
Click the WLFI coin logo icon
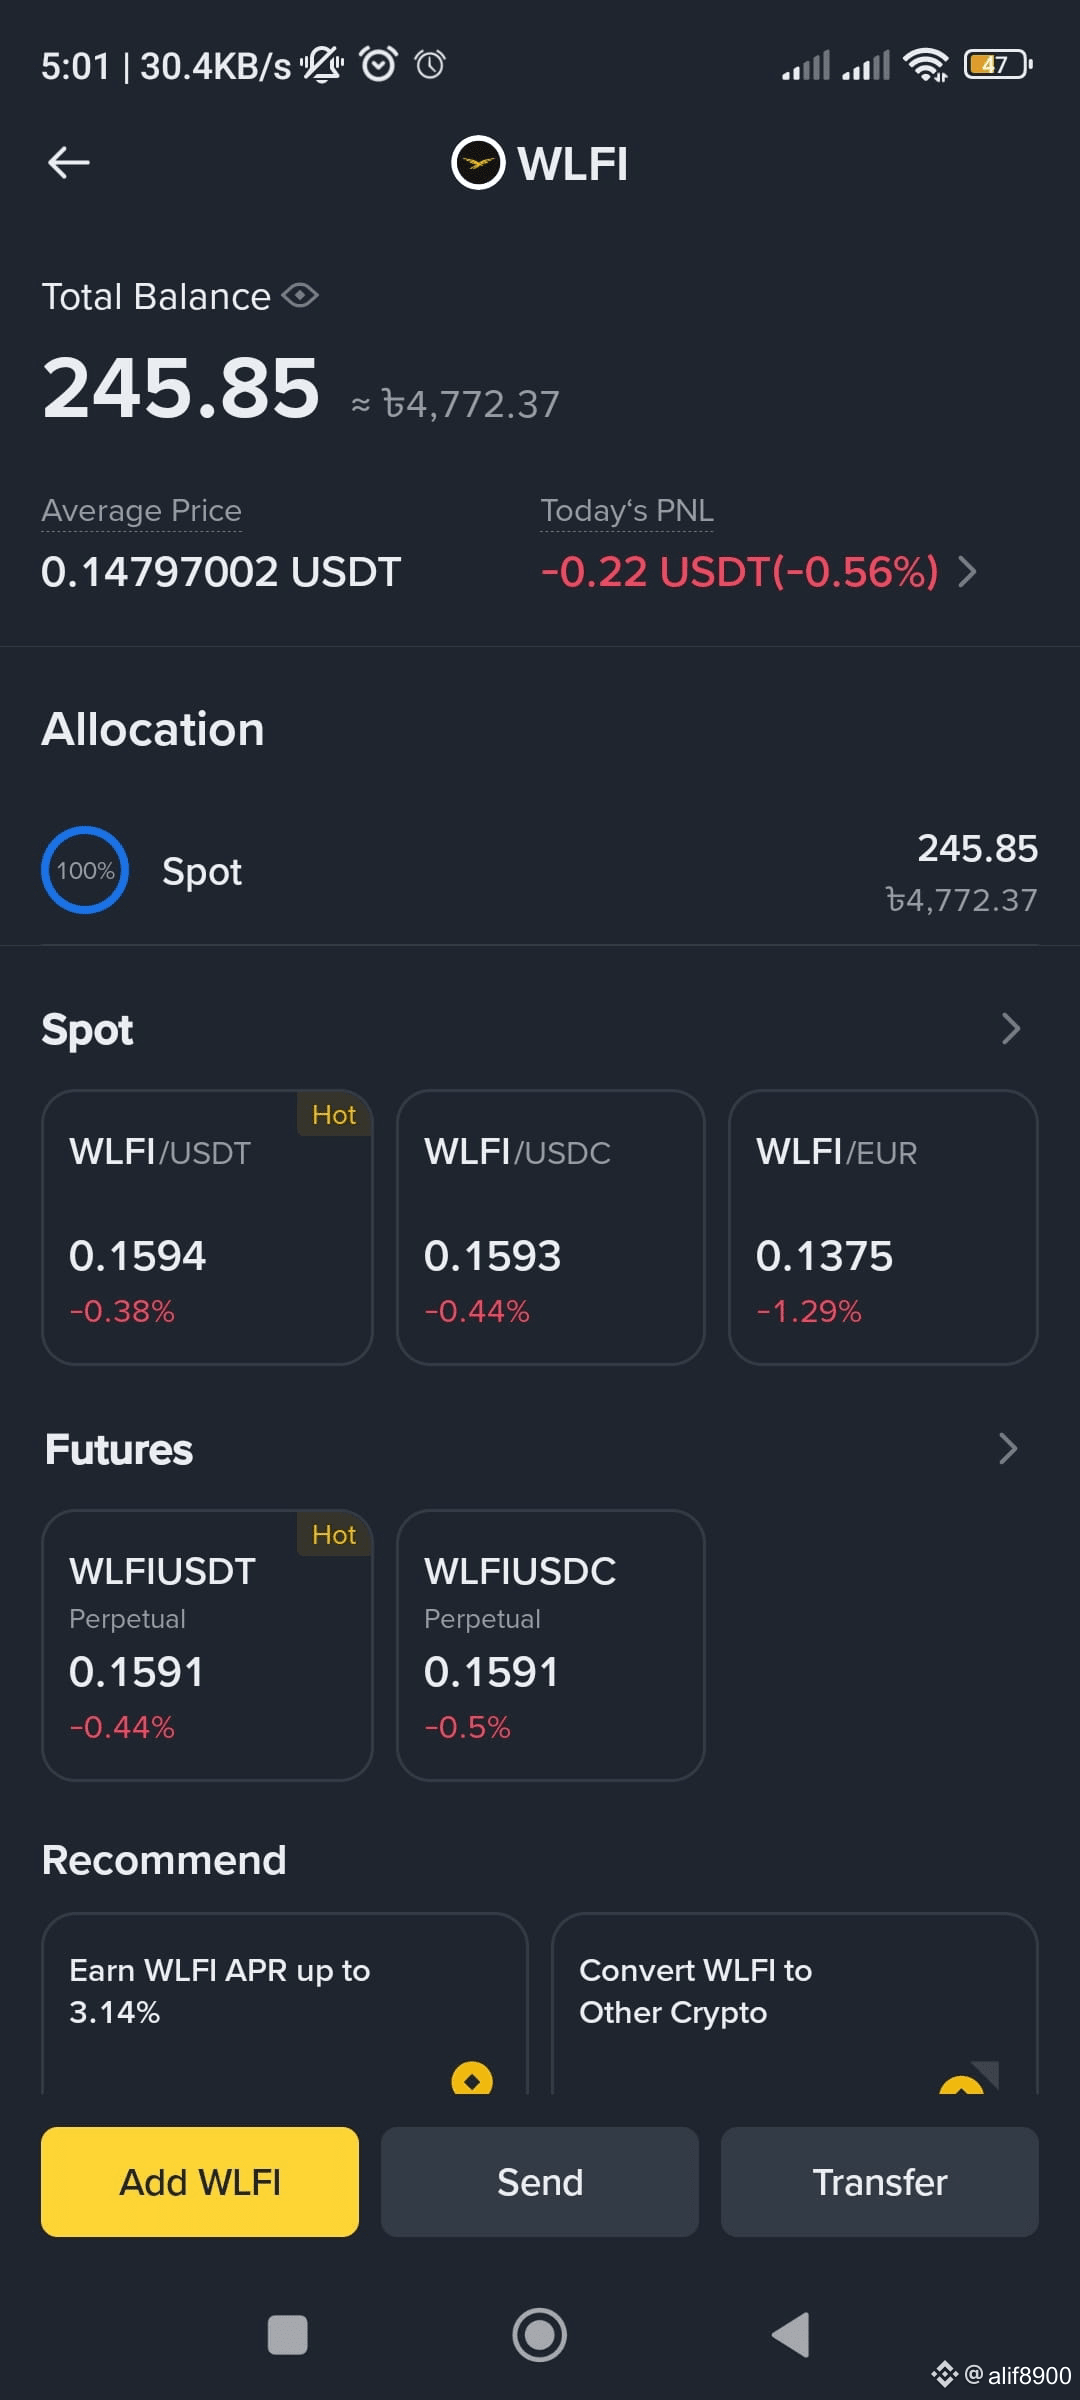(478, 162)
